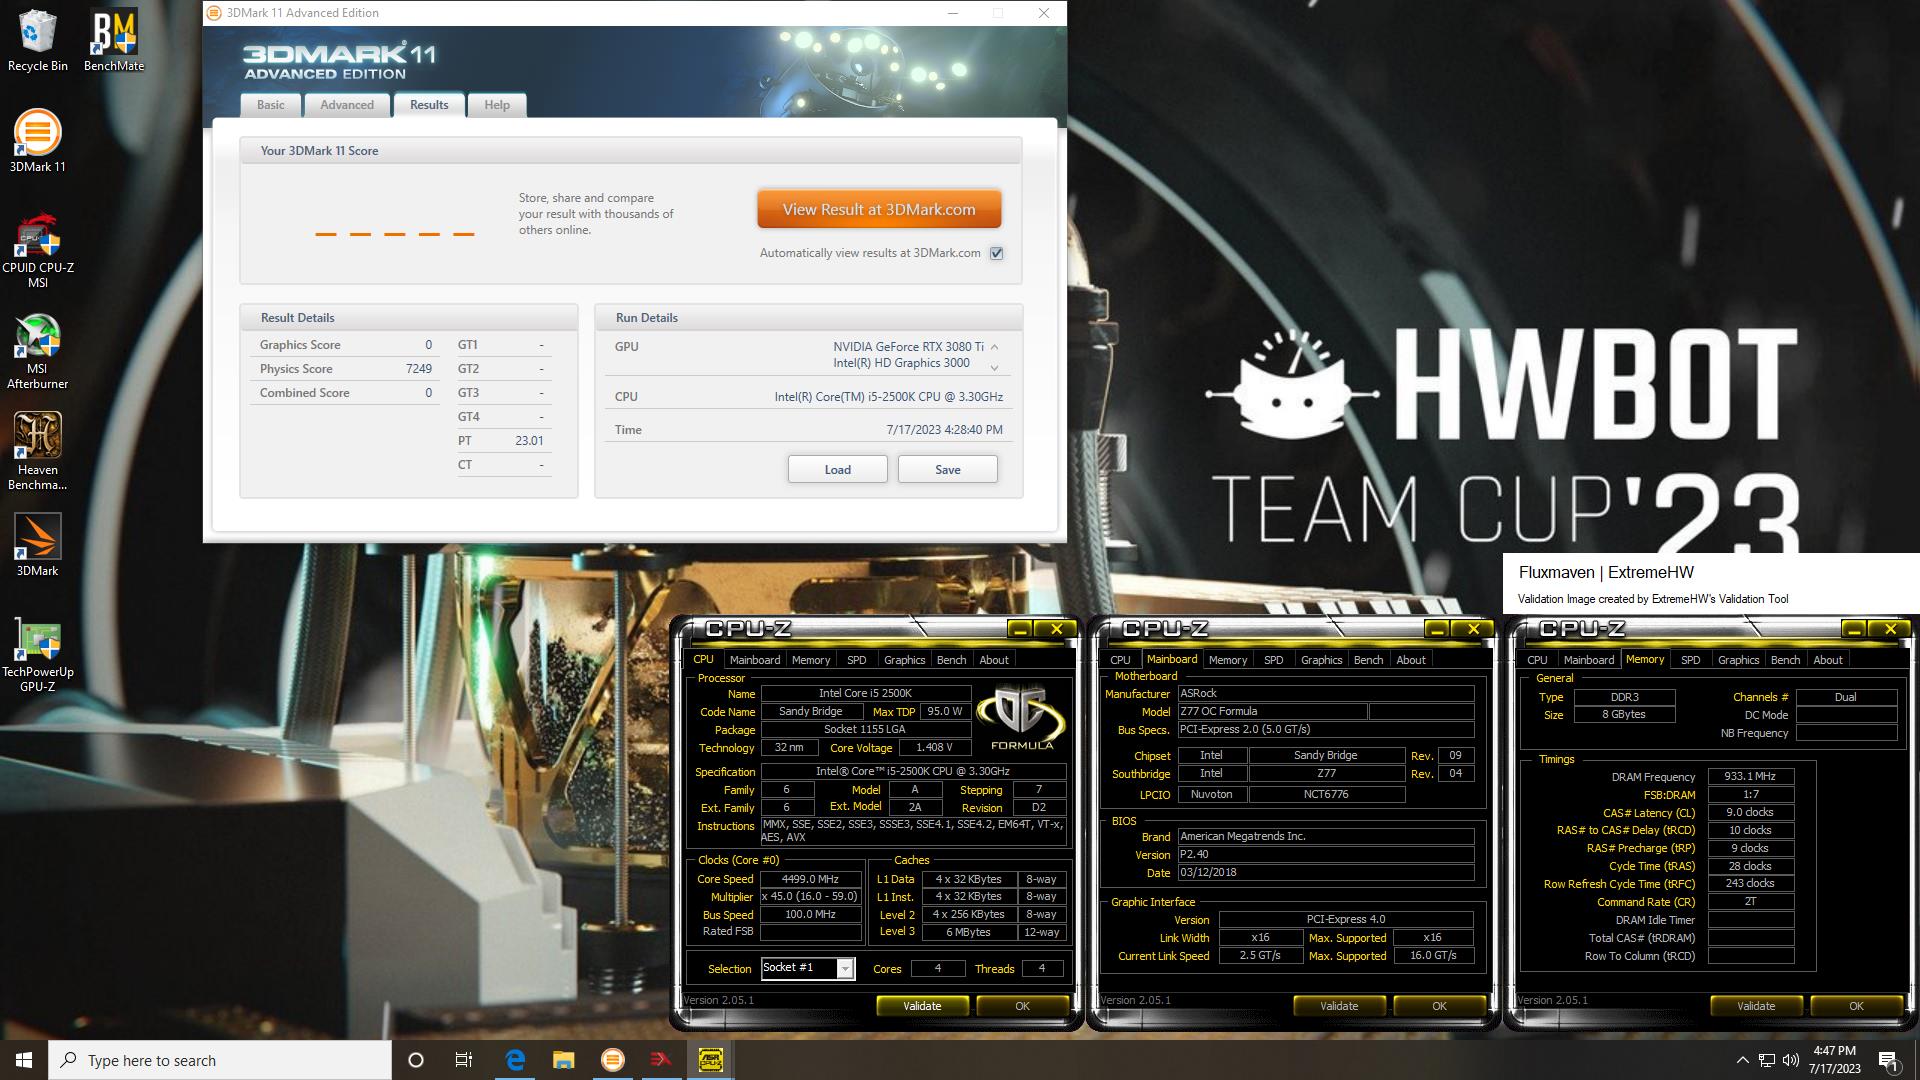Show hidden system tray icons
Image resolution: width=1920 pixels, height=1080 pixels.
(1742, 1060)
